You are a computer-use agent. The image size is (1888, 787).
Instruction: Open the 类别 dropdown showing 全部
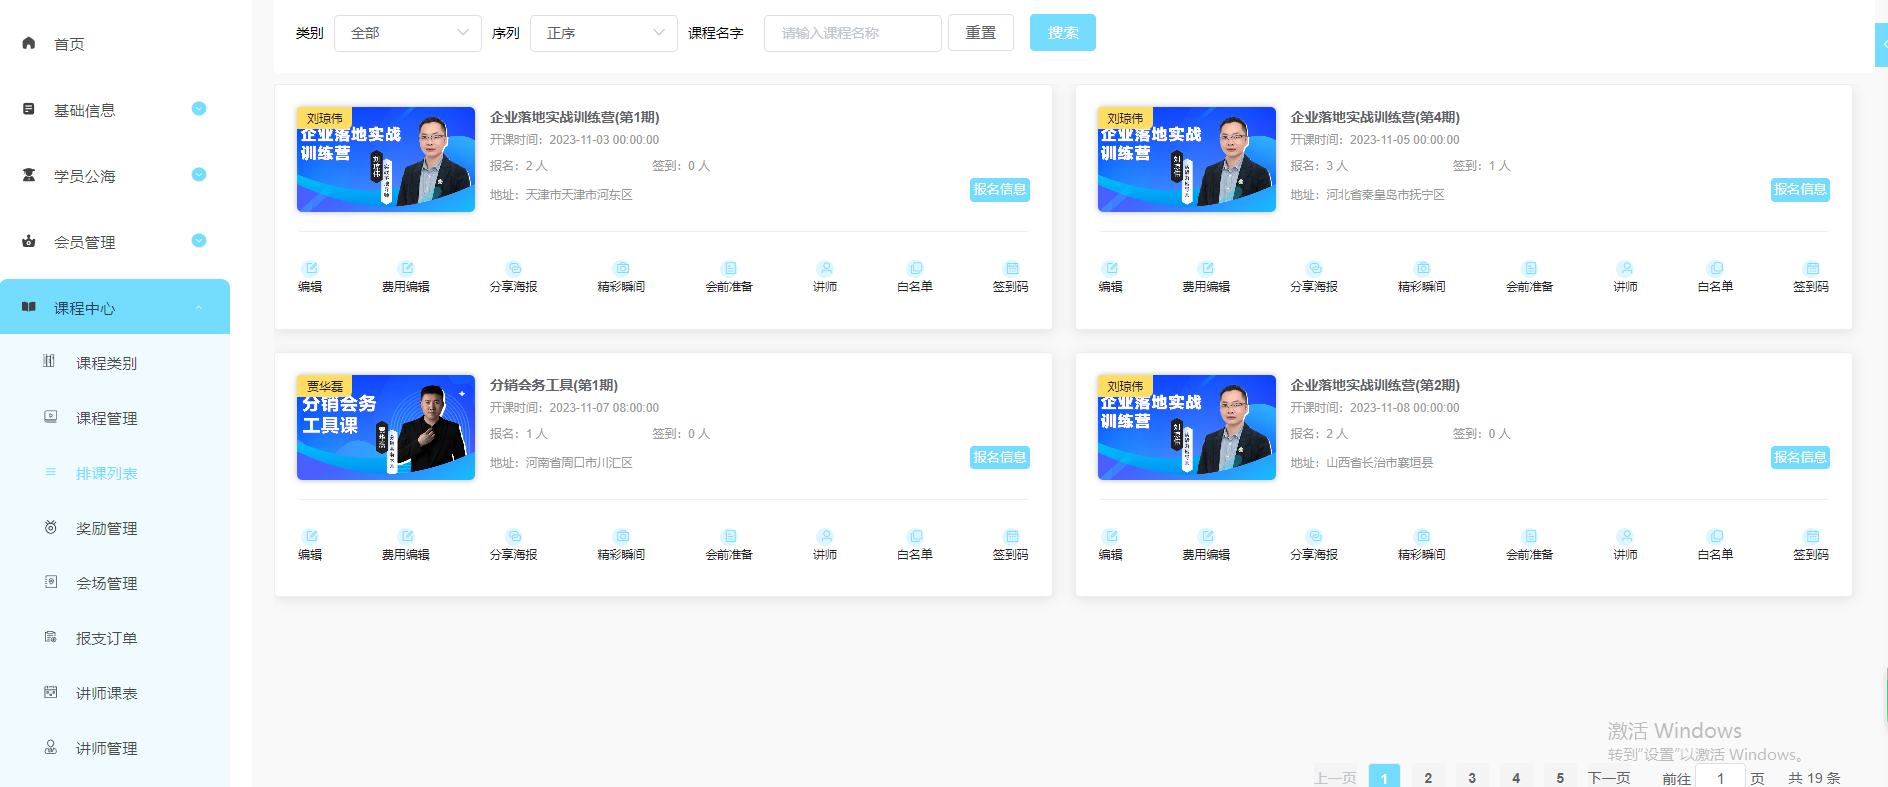tap(408, 33)
